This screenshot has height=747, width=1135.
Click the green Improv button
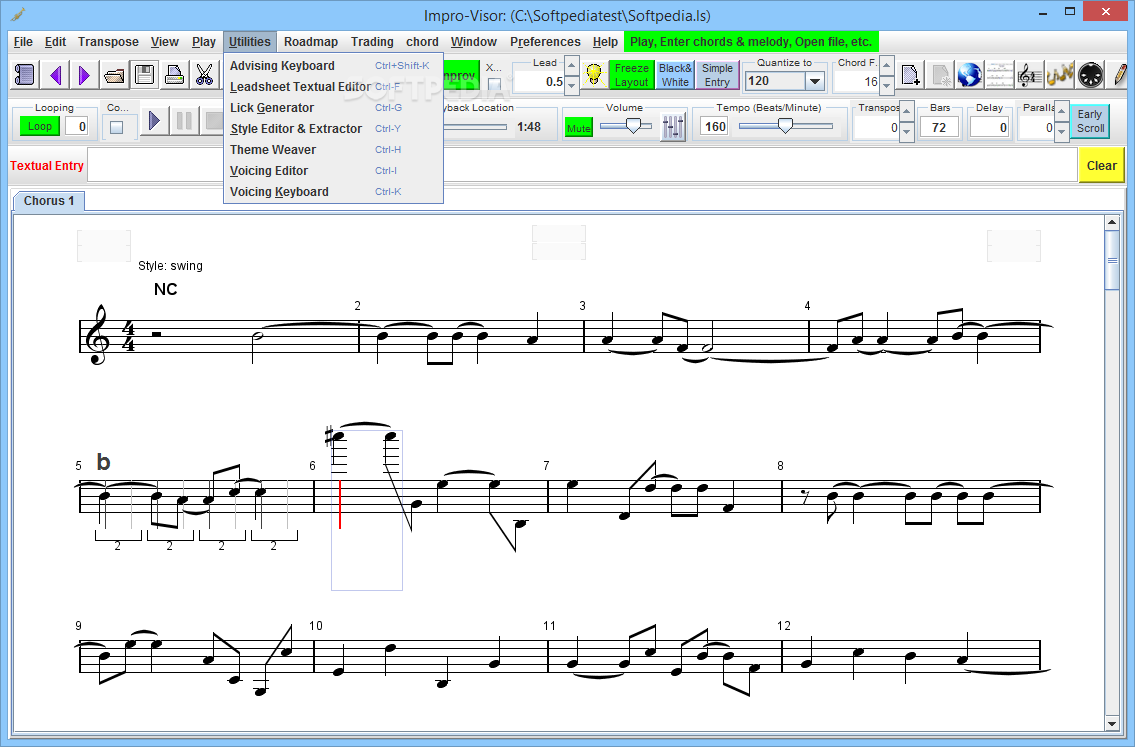tap(460, 75)
